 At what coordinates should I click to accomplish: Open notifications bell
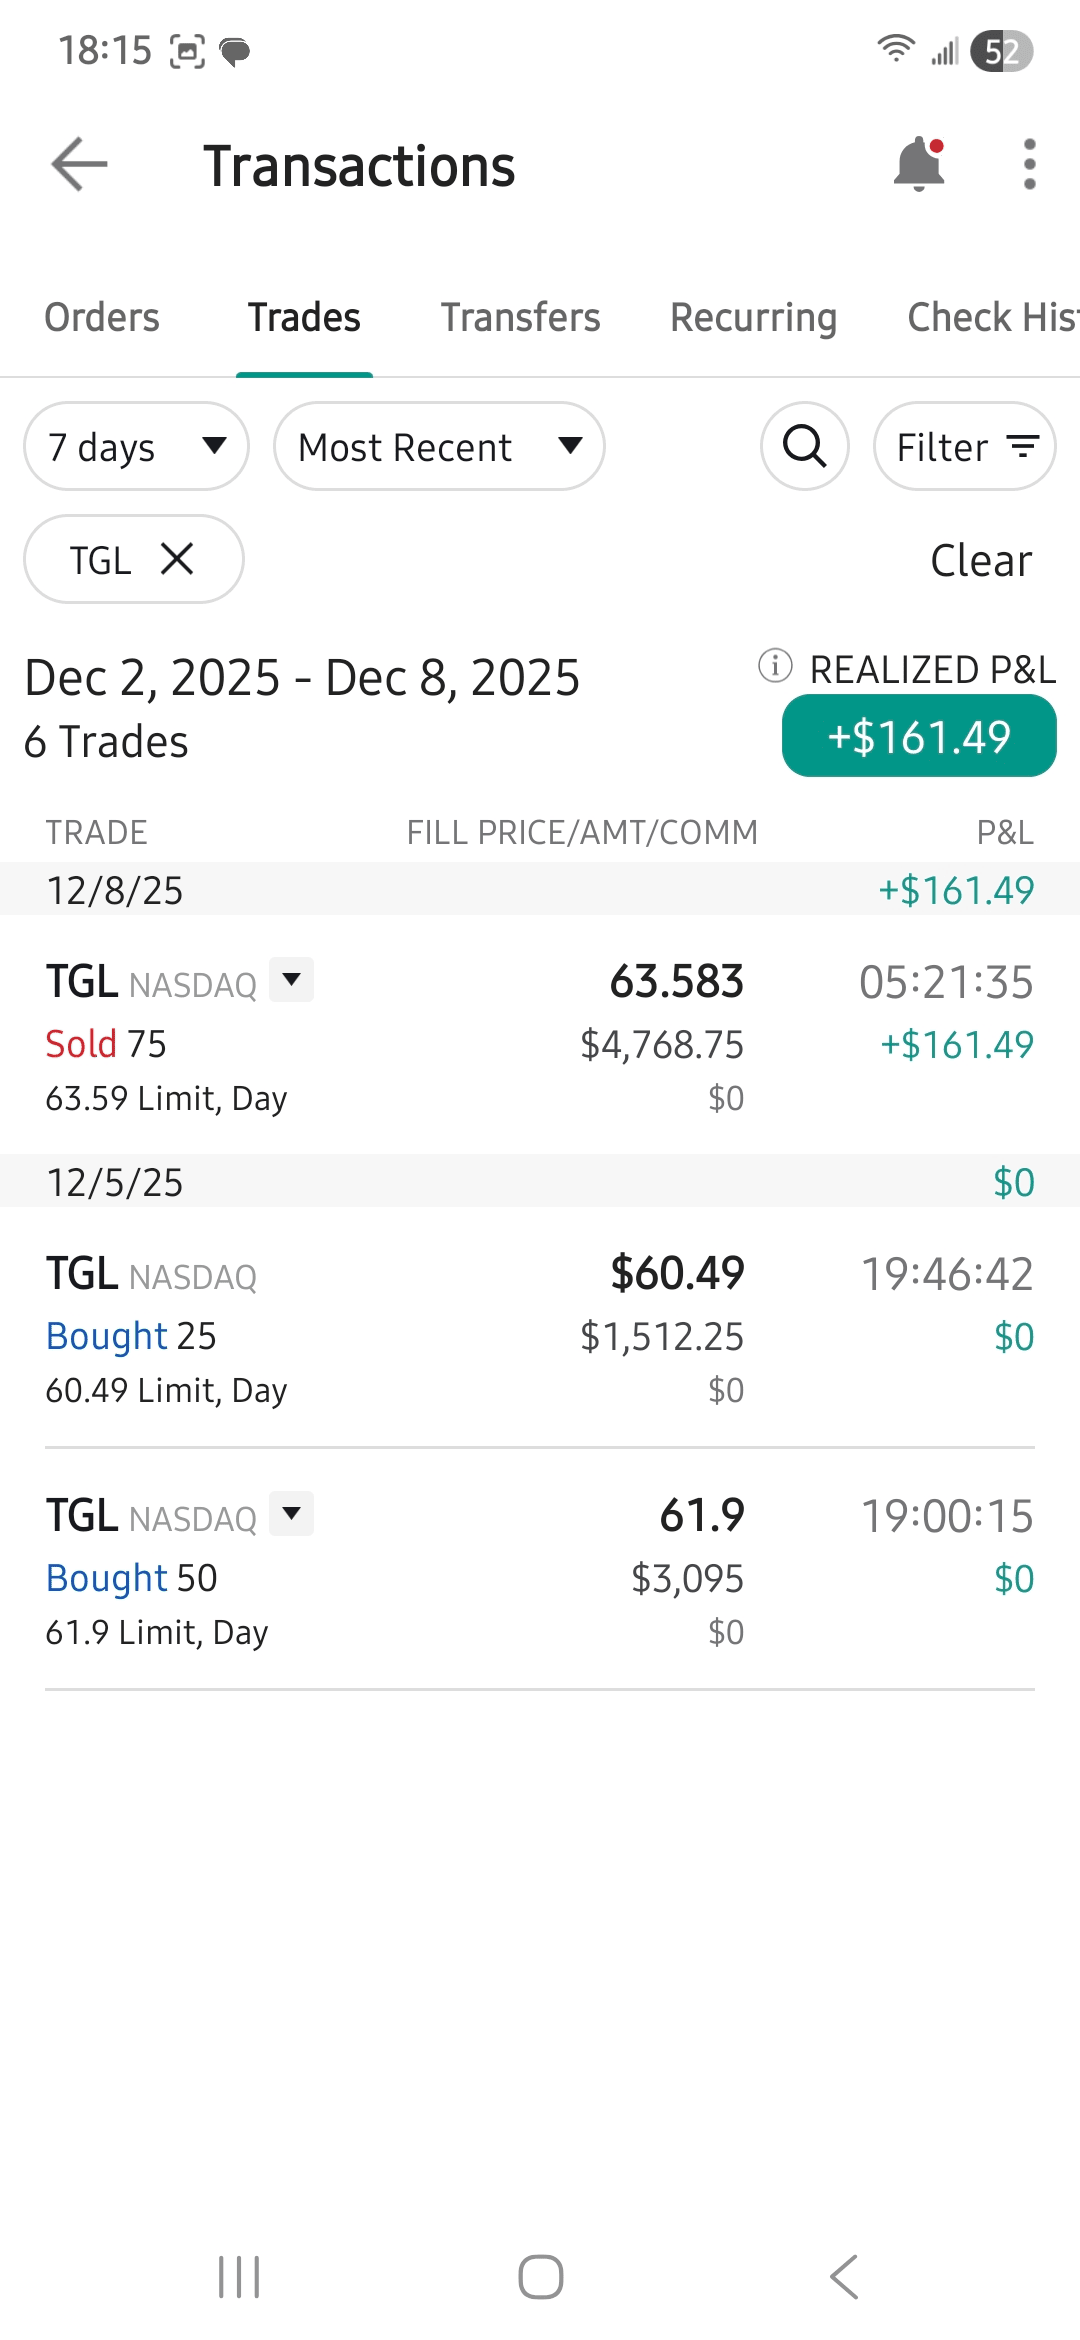[919, 165]
